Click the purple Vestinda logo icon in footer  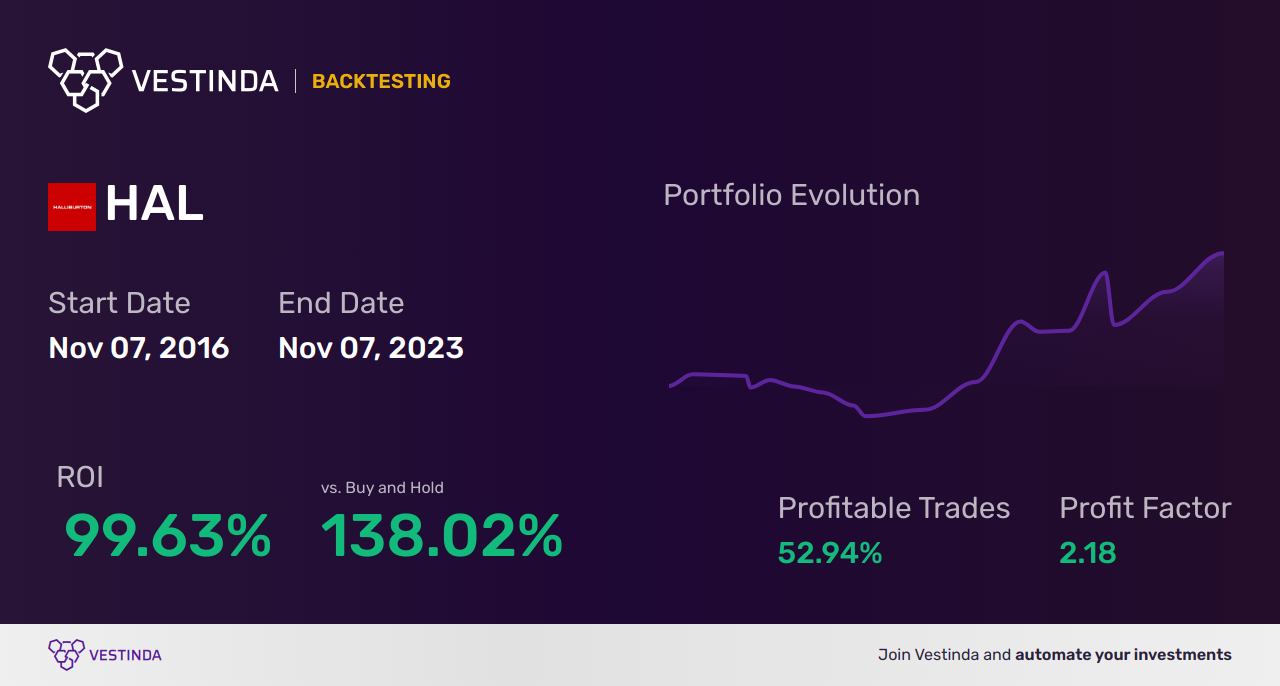click(x=66, y=654)
